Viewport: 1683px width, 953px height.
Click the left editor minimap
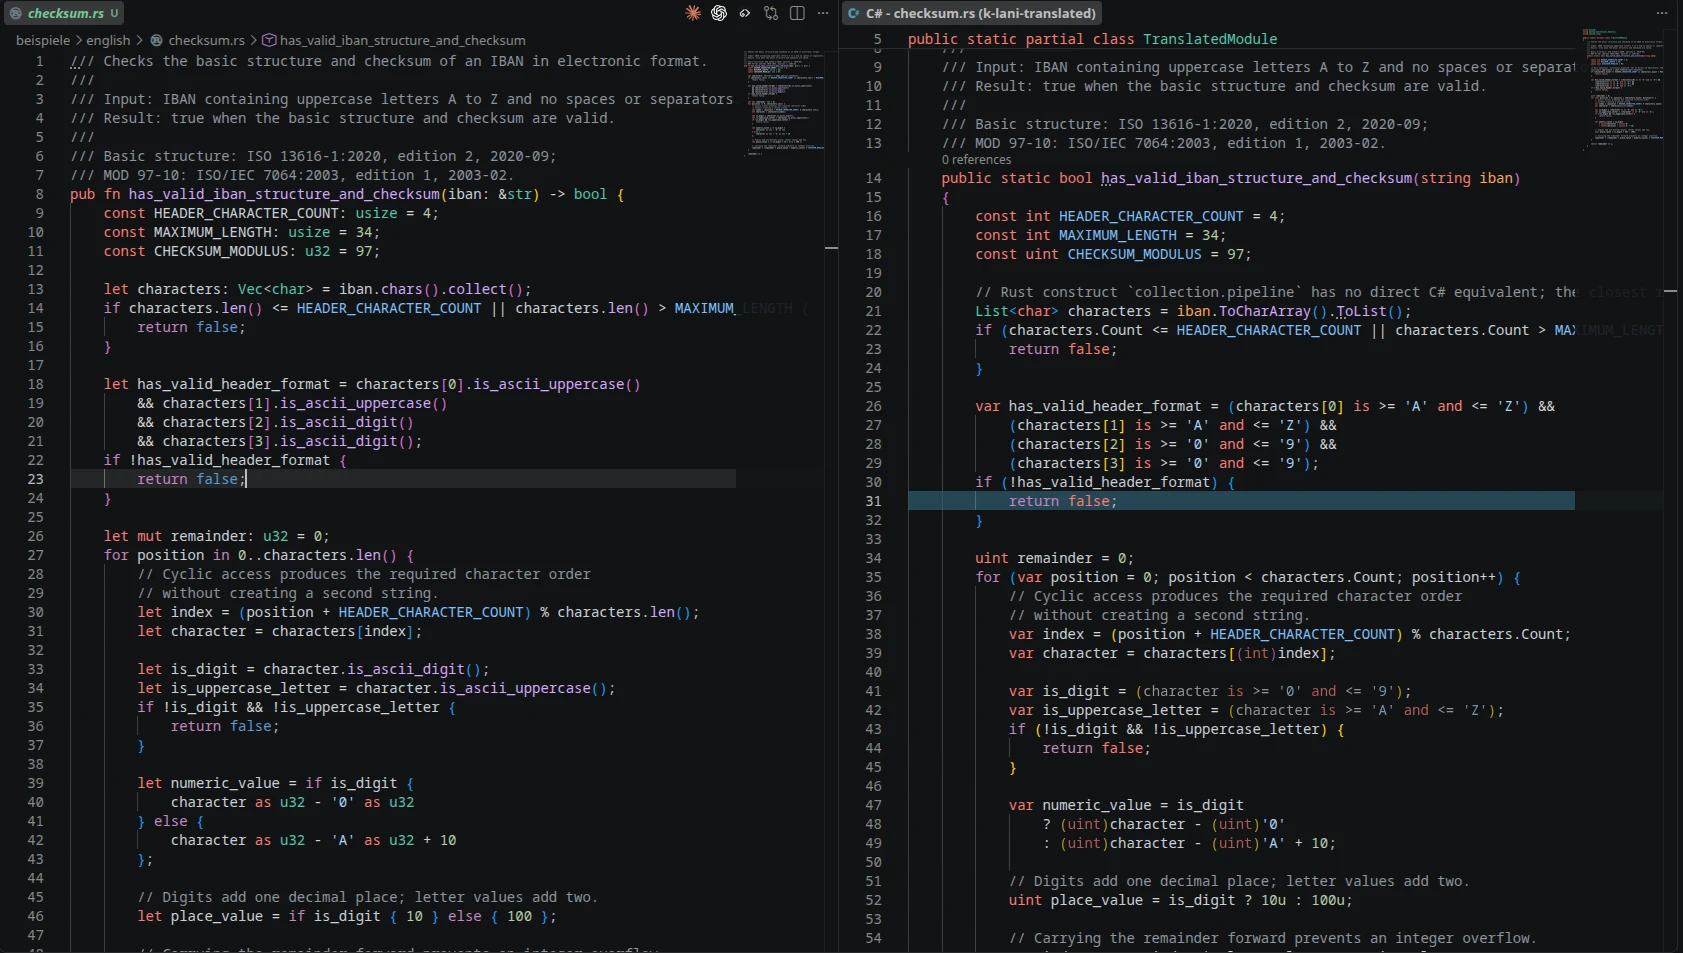tap(784, 102)
